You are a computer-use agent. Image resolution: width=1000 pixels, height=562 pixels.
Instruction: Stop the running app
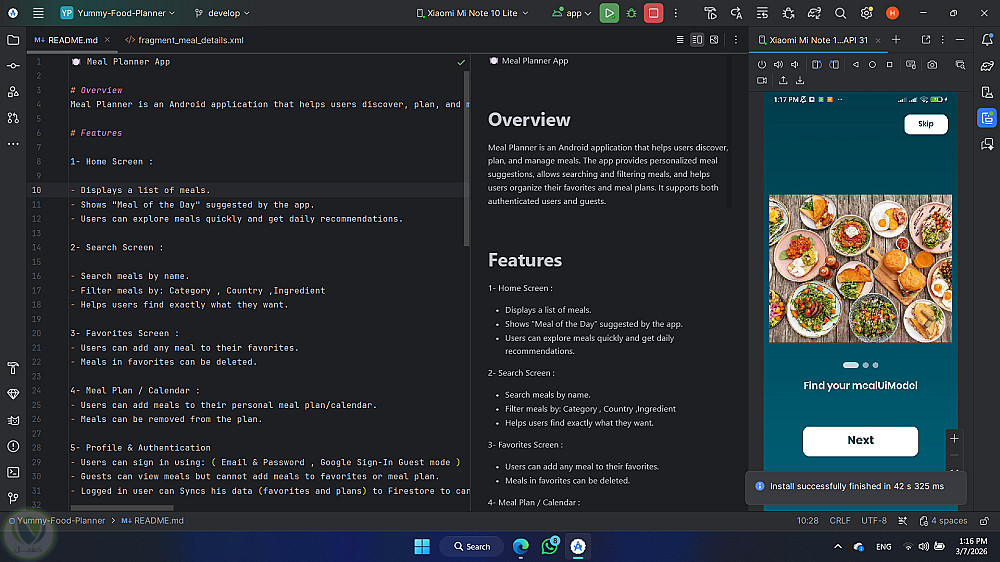(653, 13)
